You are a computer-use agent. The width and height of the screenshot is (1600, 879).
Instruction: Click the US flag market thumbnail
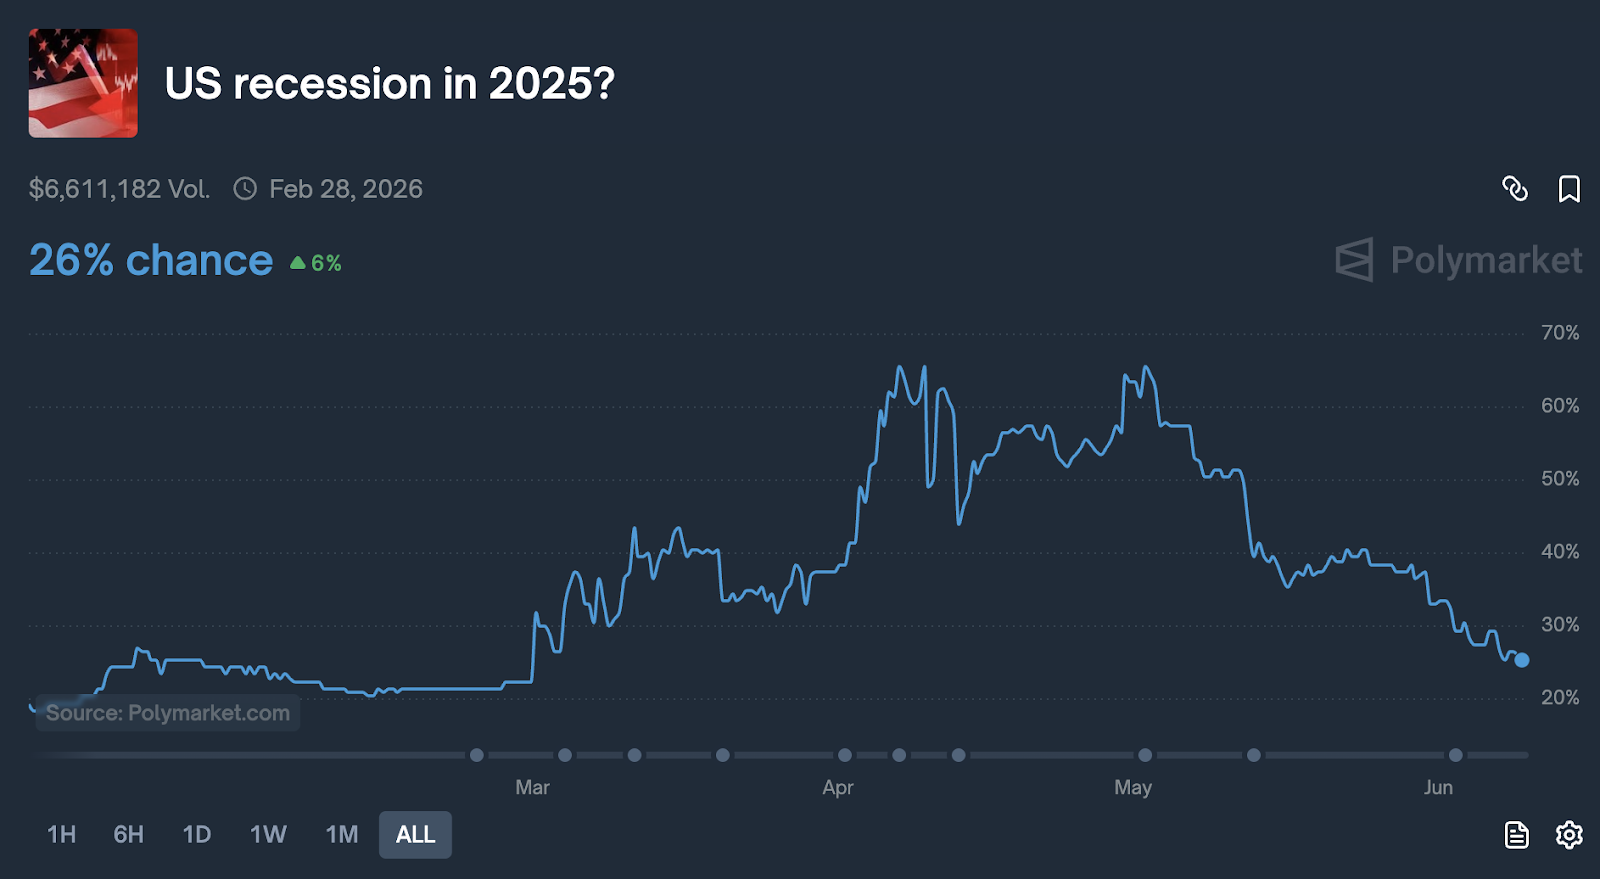[x=83, y=83]
